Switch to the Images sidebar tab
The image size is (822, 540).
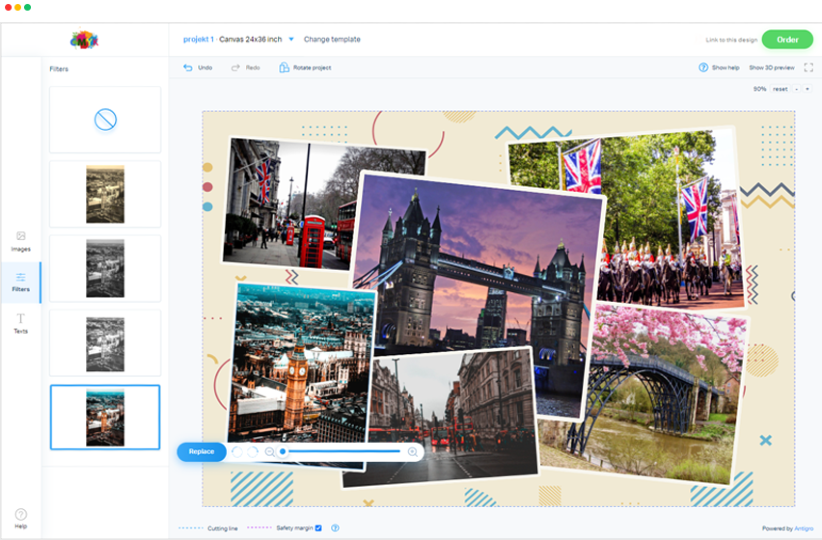21,240
